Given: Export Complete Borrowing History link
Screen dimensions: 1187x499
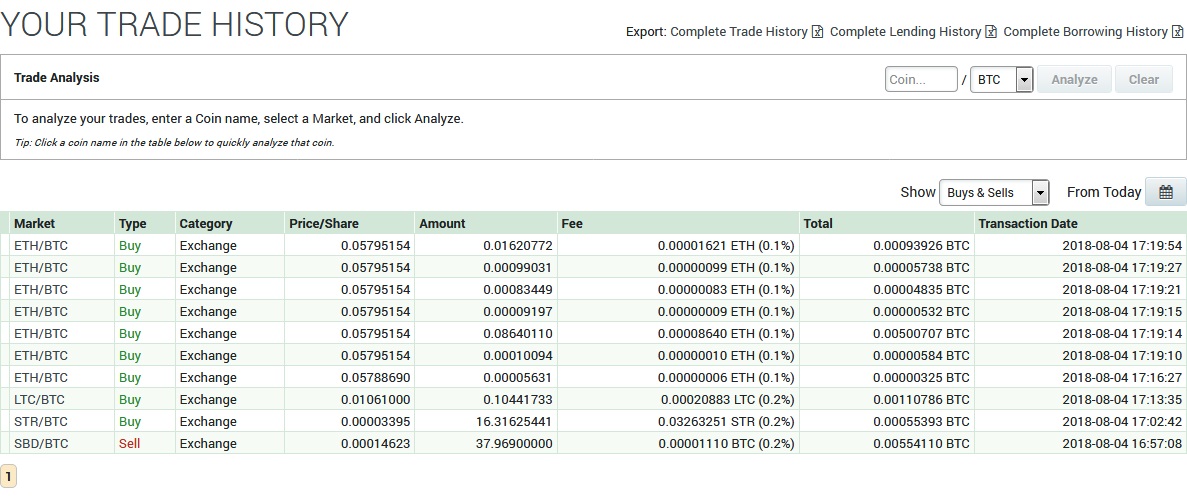Looking at the screenshot, I should point(1085,32).
